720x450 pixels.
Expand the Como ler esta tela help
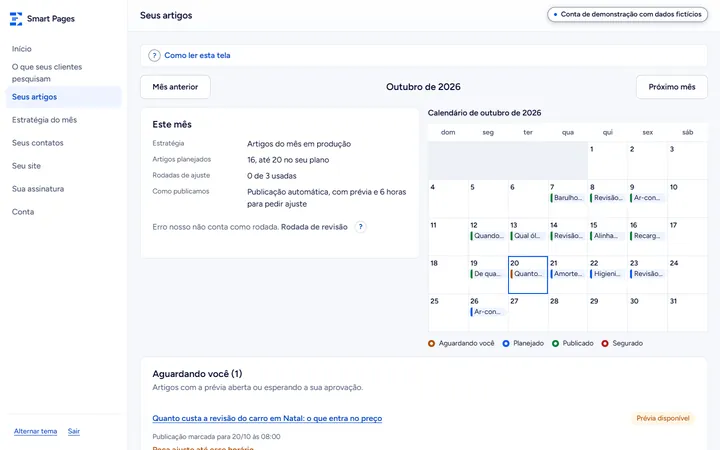[x=197, y=56]
